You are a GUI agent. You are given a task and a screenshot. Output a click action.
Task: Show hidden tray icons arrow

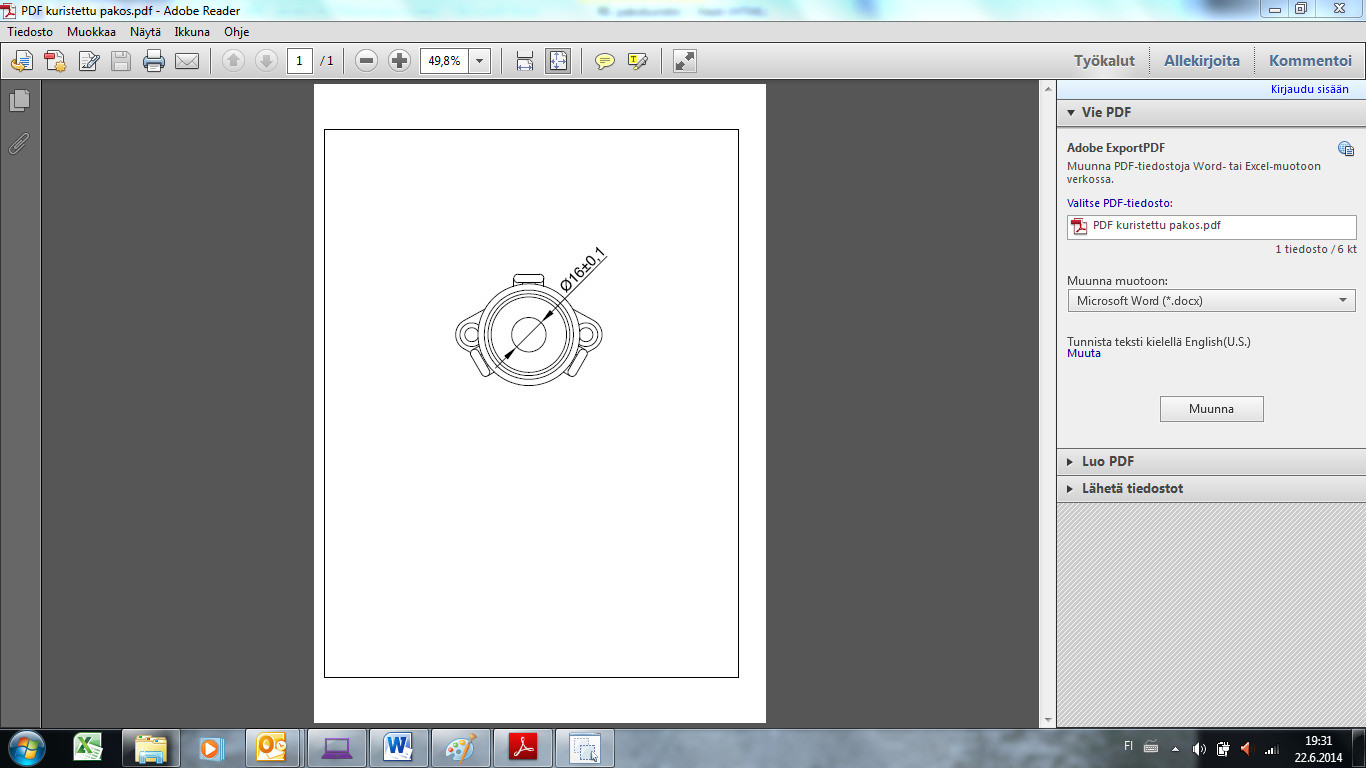point(1176,748)
